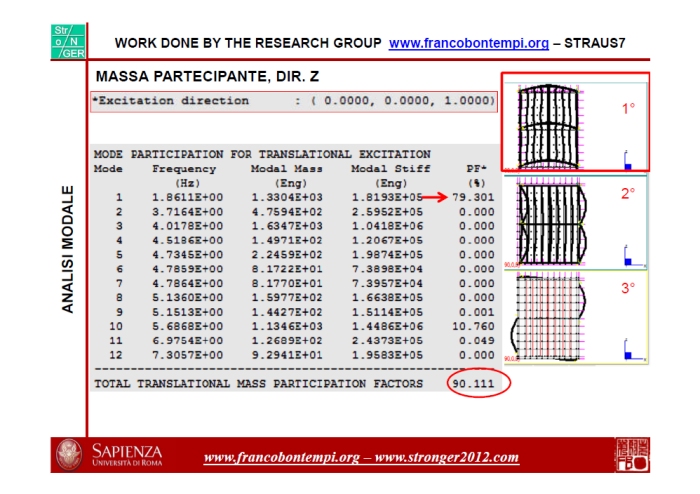
Task: Select the 1° mode shape thumbnail
Action: click(x=575, y=122)
